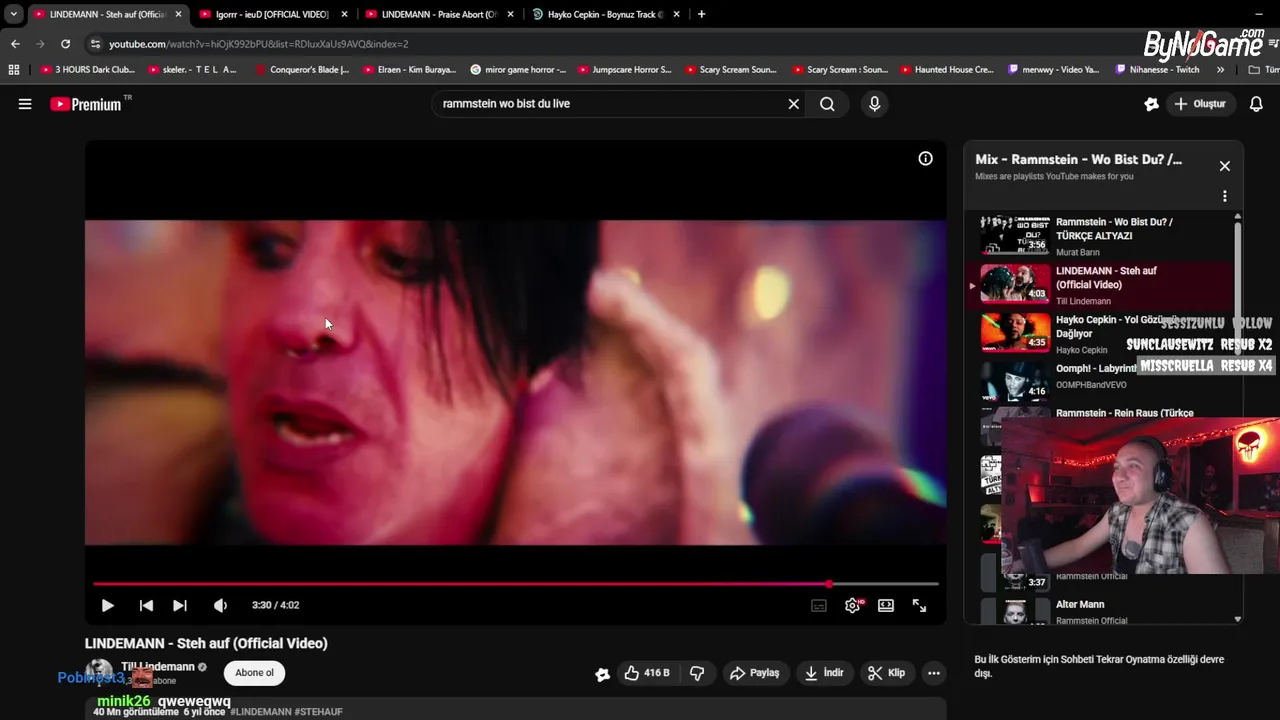1280x720 pixels.
Task: Create a clip with Klip button
Action: (887, 673)
